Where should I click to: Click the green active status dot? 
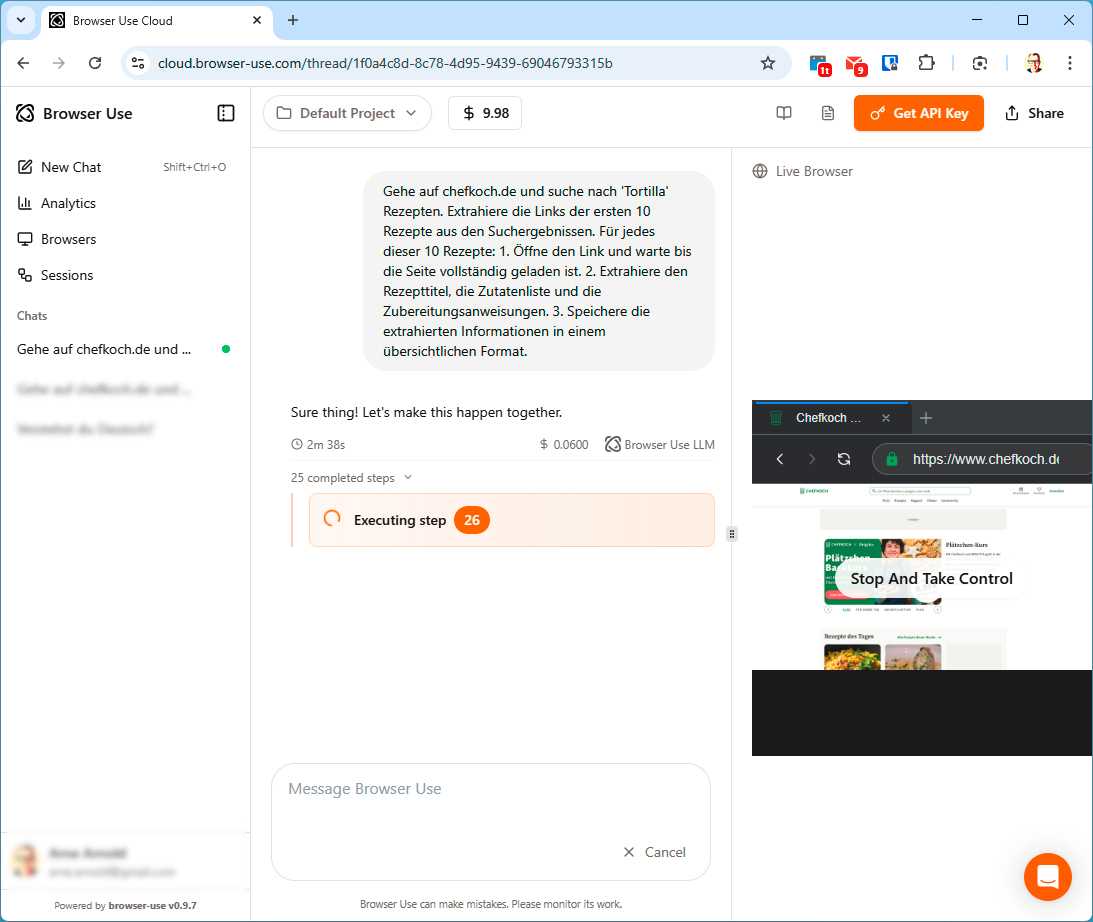[x=226, y=349]
